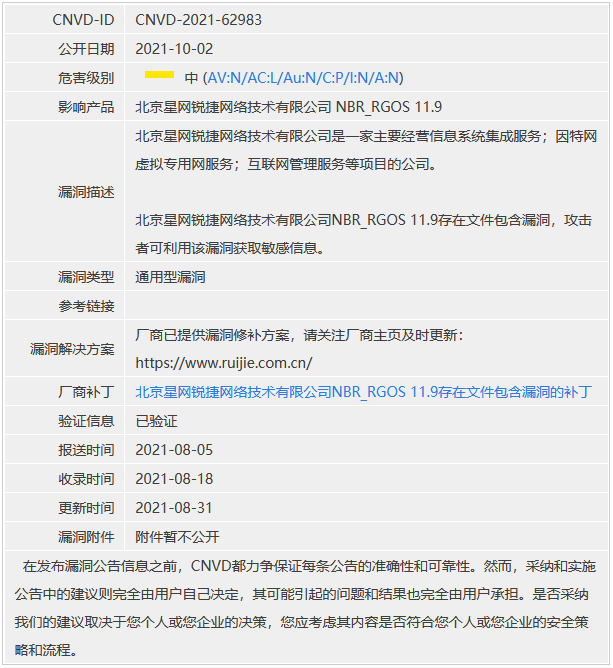Viewport: 613px width, 668px height.
Task: Select the line 厂商已提供漏洞修补方案
Action: pos(299,335)
